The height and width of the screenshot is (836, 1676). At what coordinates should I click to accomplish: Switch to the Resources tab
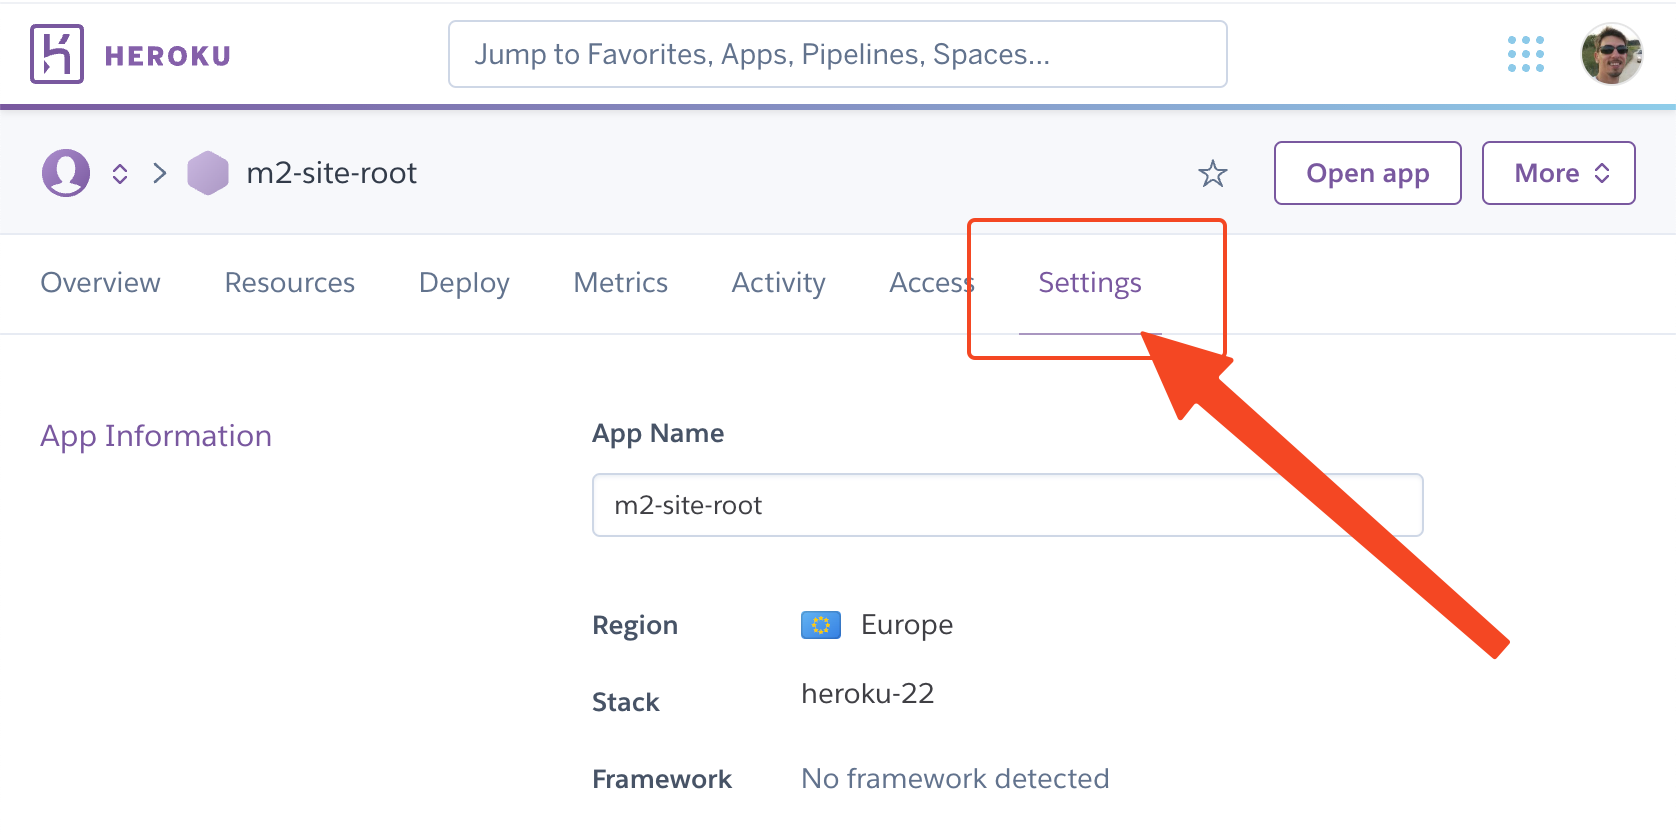coord(290,283)
